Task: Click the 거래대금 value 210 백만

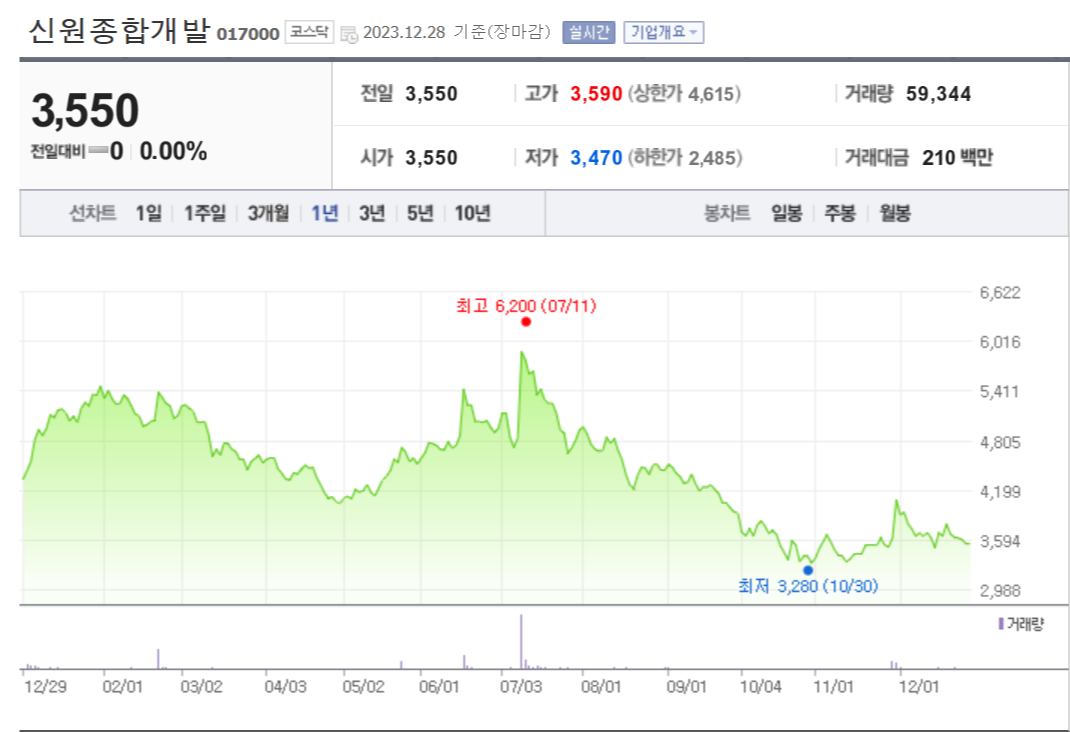Action: [957, 158]
